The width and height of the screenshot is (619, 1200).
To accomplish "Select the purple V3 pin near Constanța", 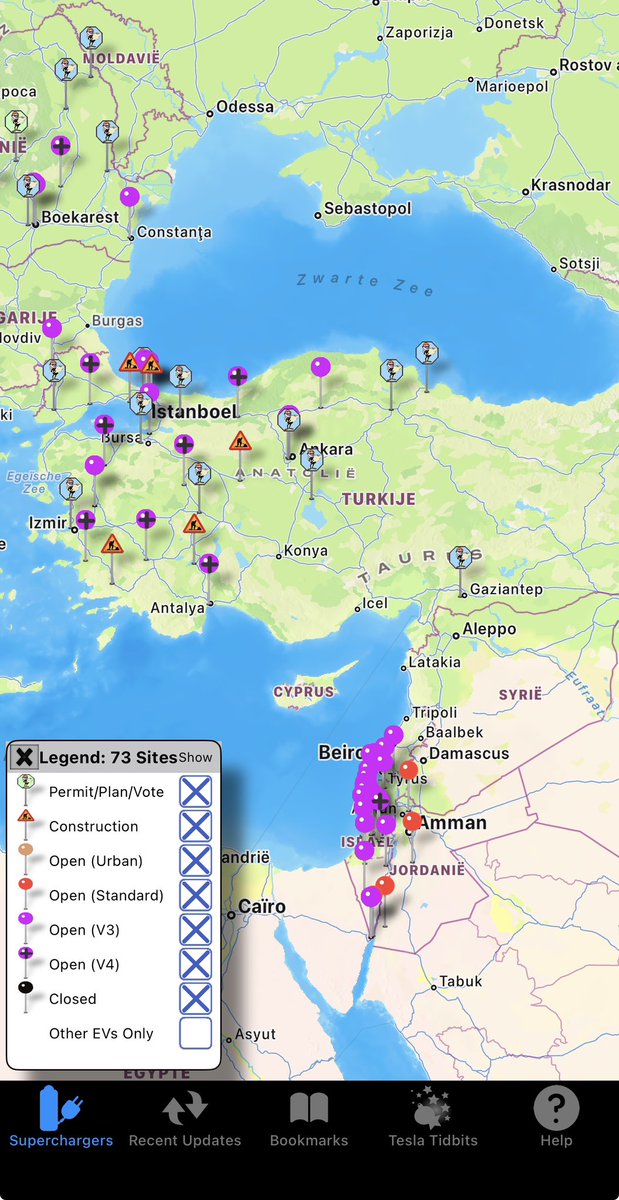I will pos(130,197).
